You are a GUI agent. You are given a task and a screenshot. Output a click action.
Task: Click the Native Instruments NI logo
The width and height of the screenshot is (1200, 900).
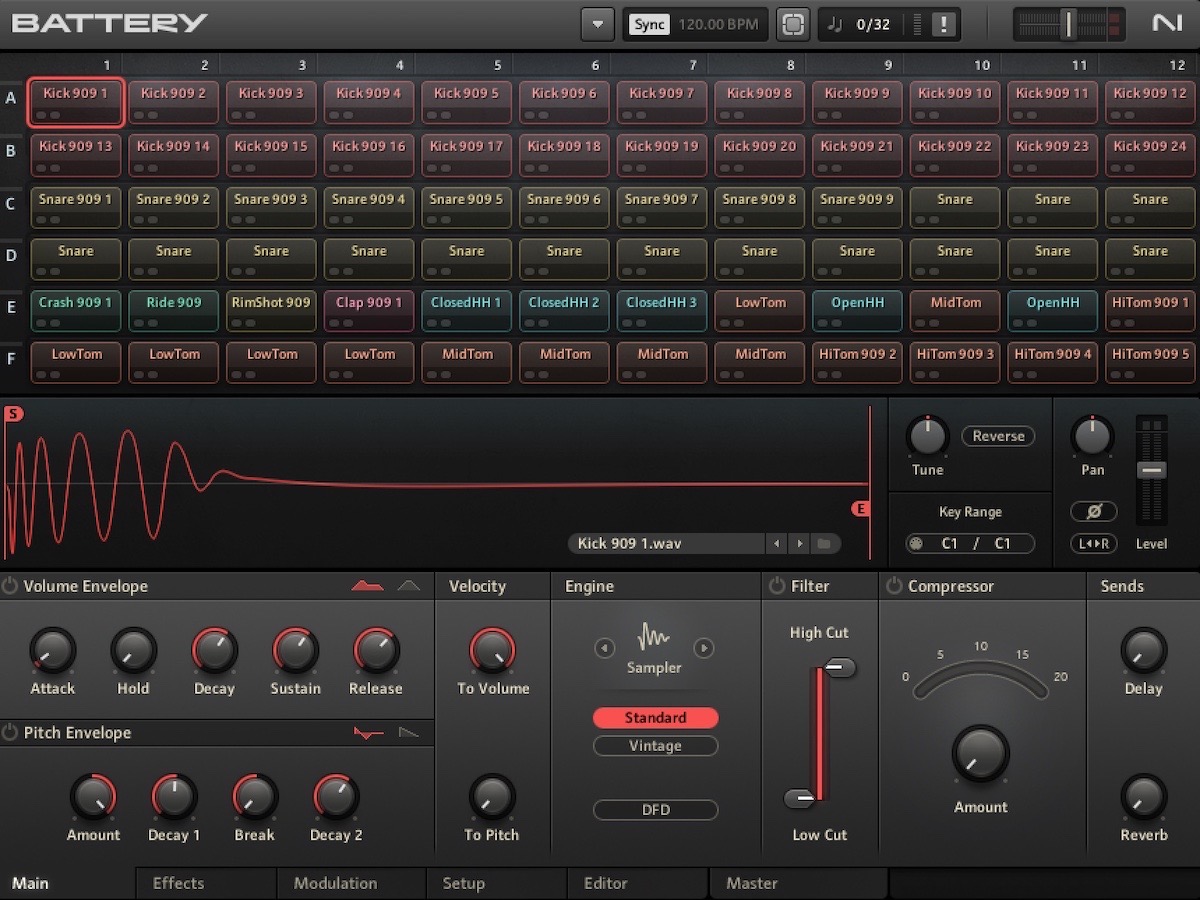(x=1167, y=23)
